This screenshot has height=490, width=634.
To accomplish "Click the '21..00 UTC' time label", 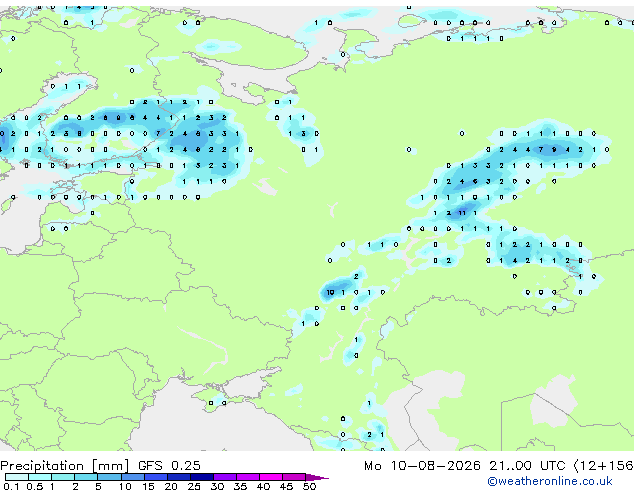I will tap(527, 466).
